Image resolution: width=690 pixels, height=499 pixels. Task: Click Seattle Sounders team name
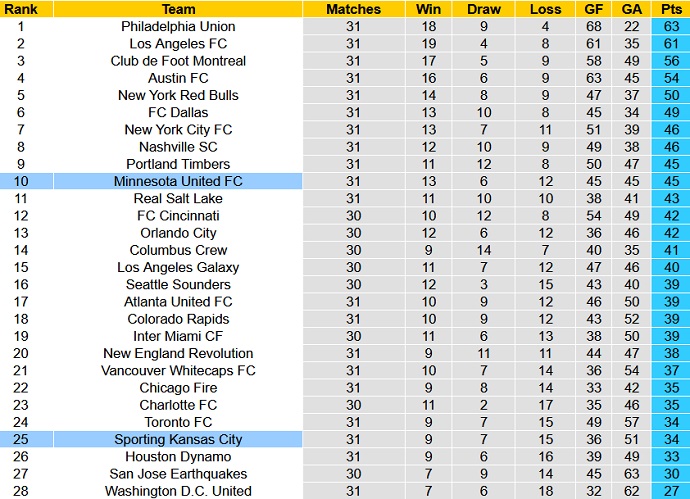point(178,284)
